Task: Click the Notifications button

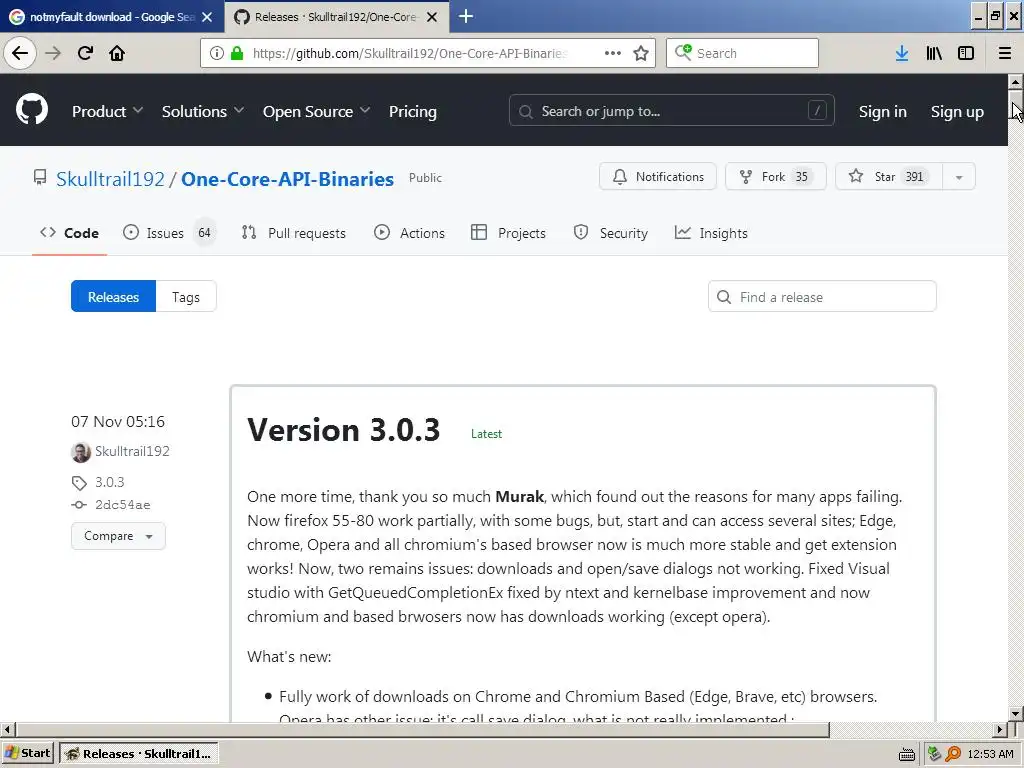Action: pyautogui.click(x=658, y=177)
